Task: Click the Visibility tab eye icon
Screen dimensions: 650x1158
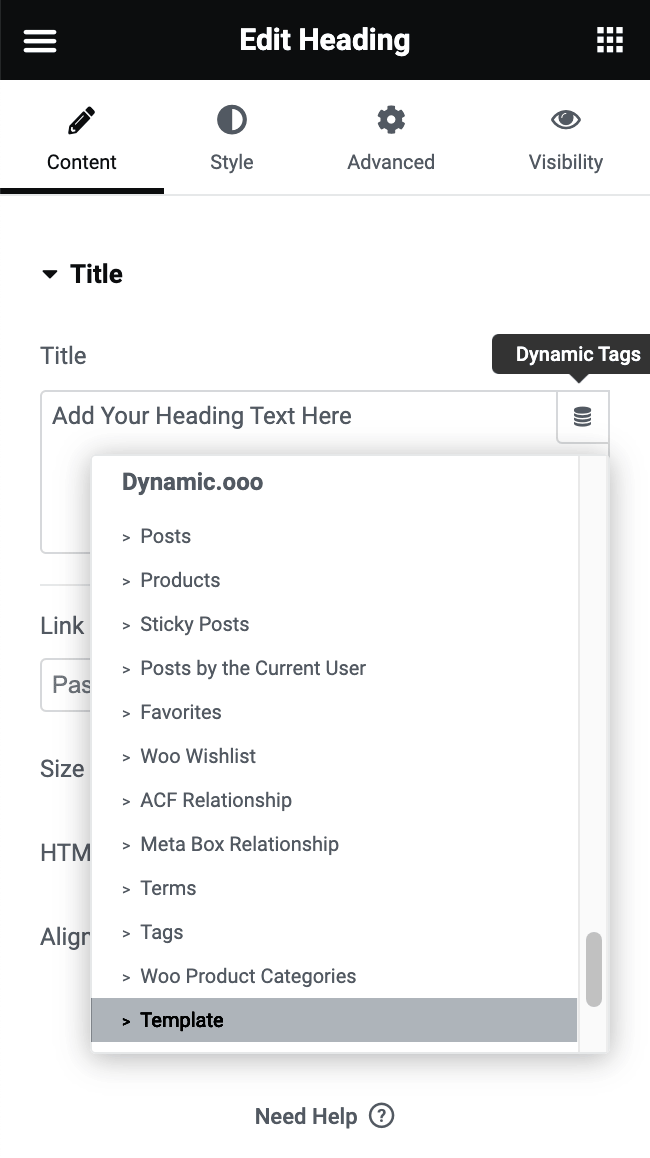Action: click(565, 119)
